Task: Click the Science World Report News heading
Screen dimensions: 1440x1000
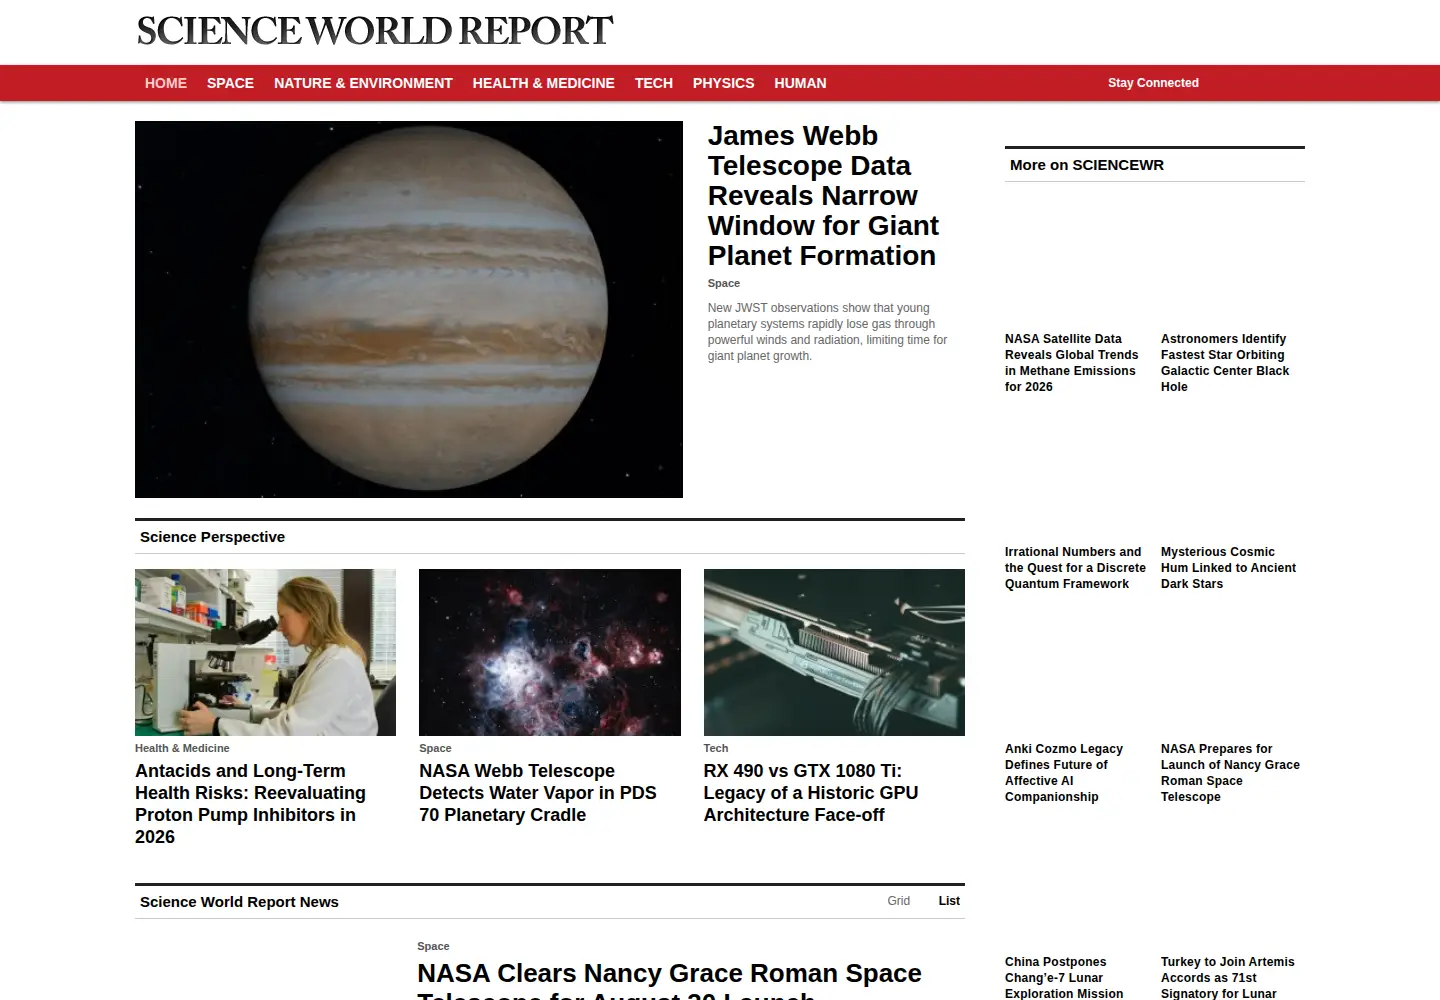Action: (x=239, y=902)
